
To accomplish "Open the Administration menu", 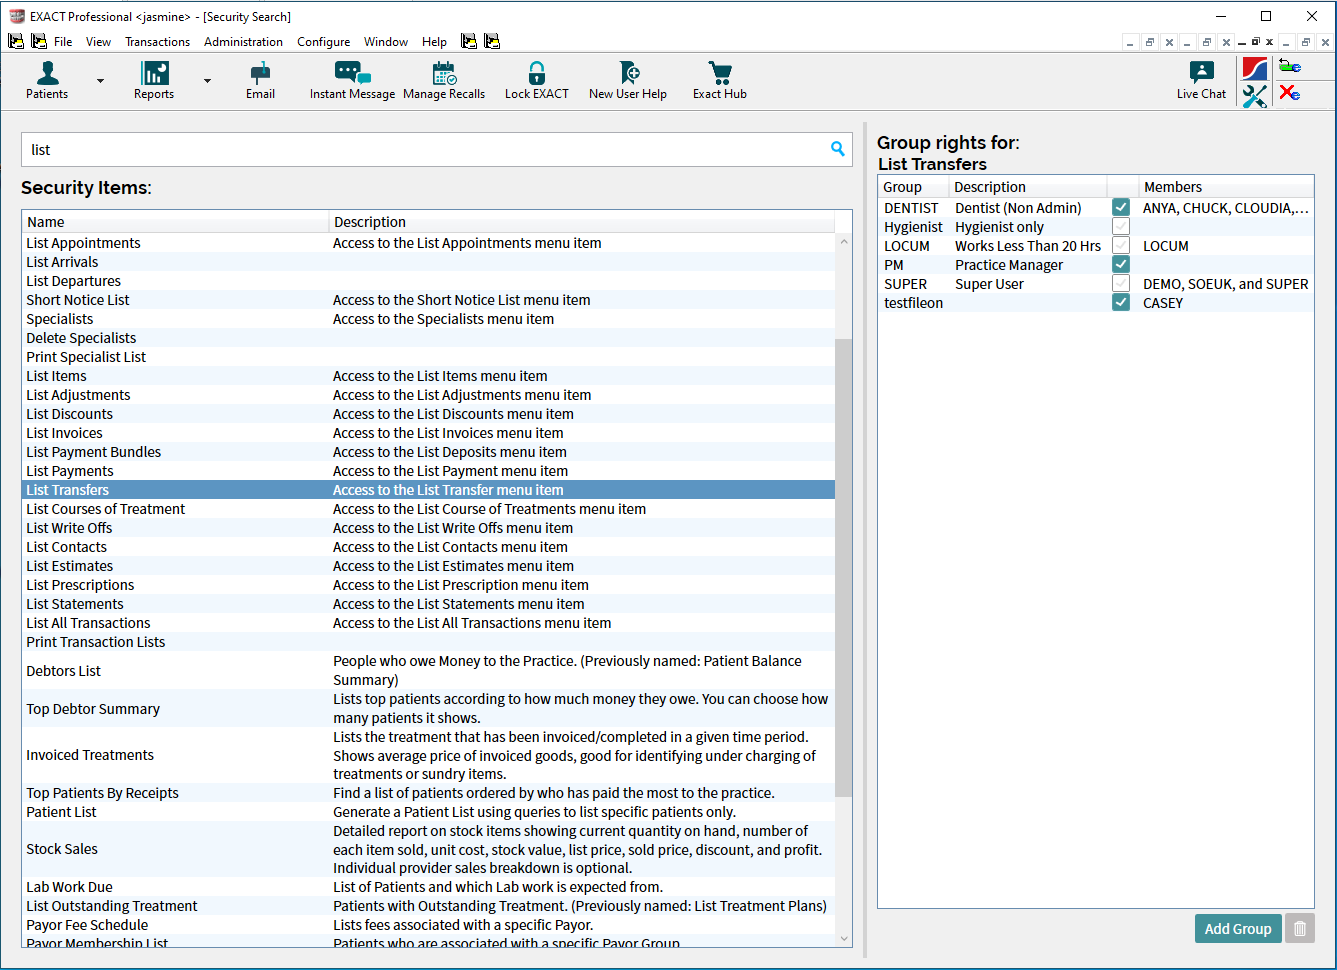I will [x=243, y=42].
